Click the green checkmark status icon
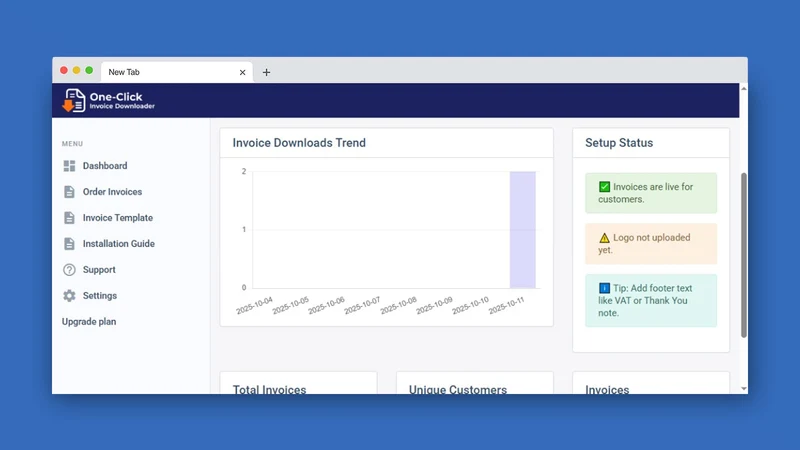 pos(605,187)
